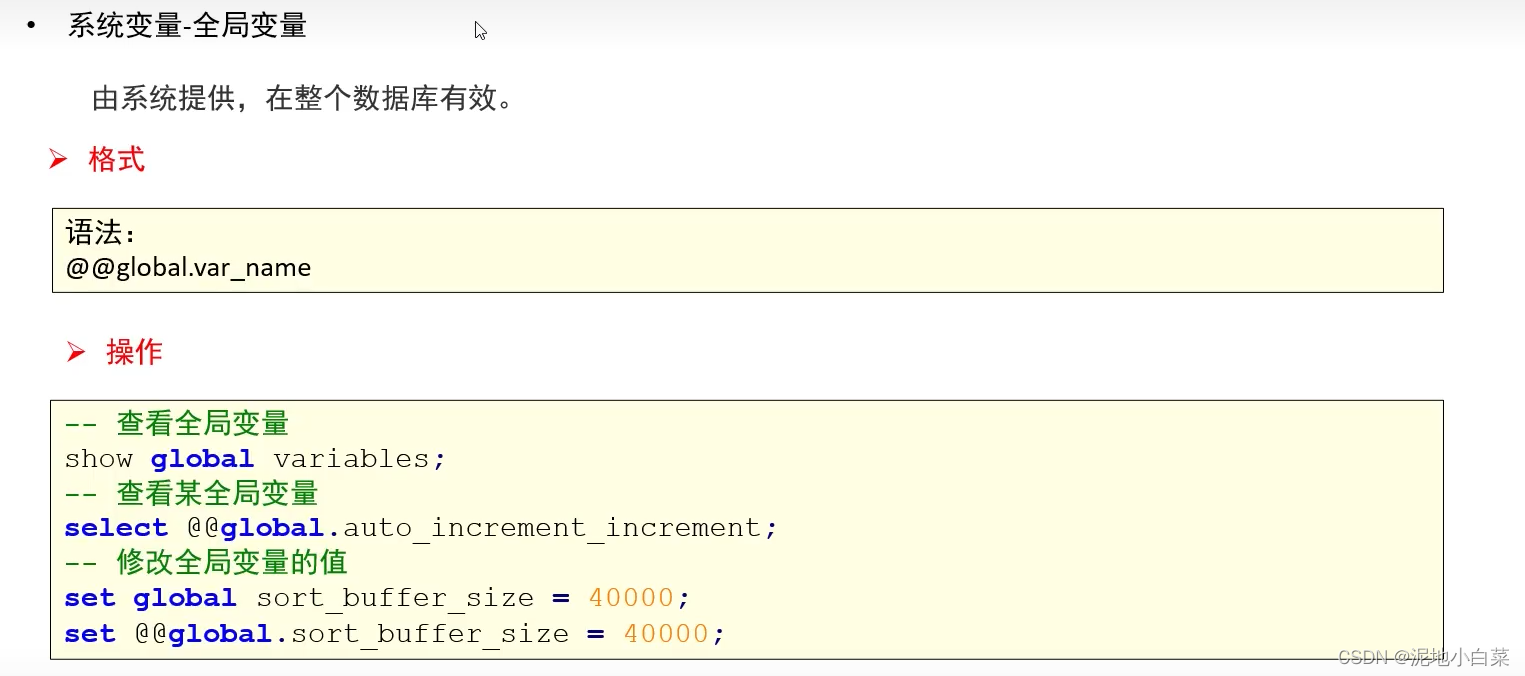Screen dimensions: 1525x676
Task: Click the comment -- 查看全局变量
Action: pyautogui.click(x=177, y=423)
